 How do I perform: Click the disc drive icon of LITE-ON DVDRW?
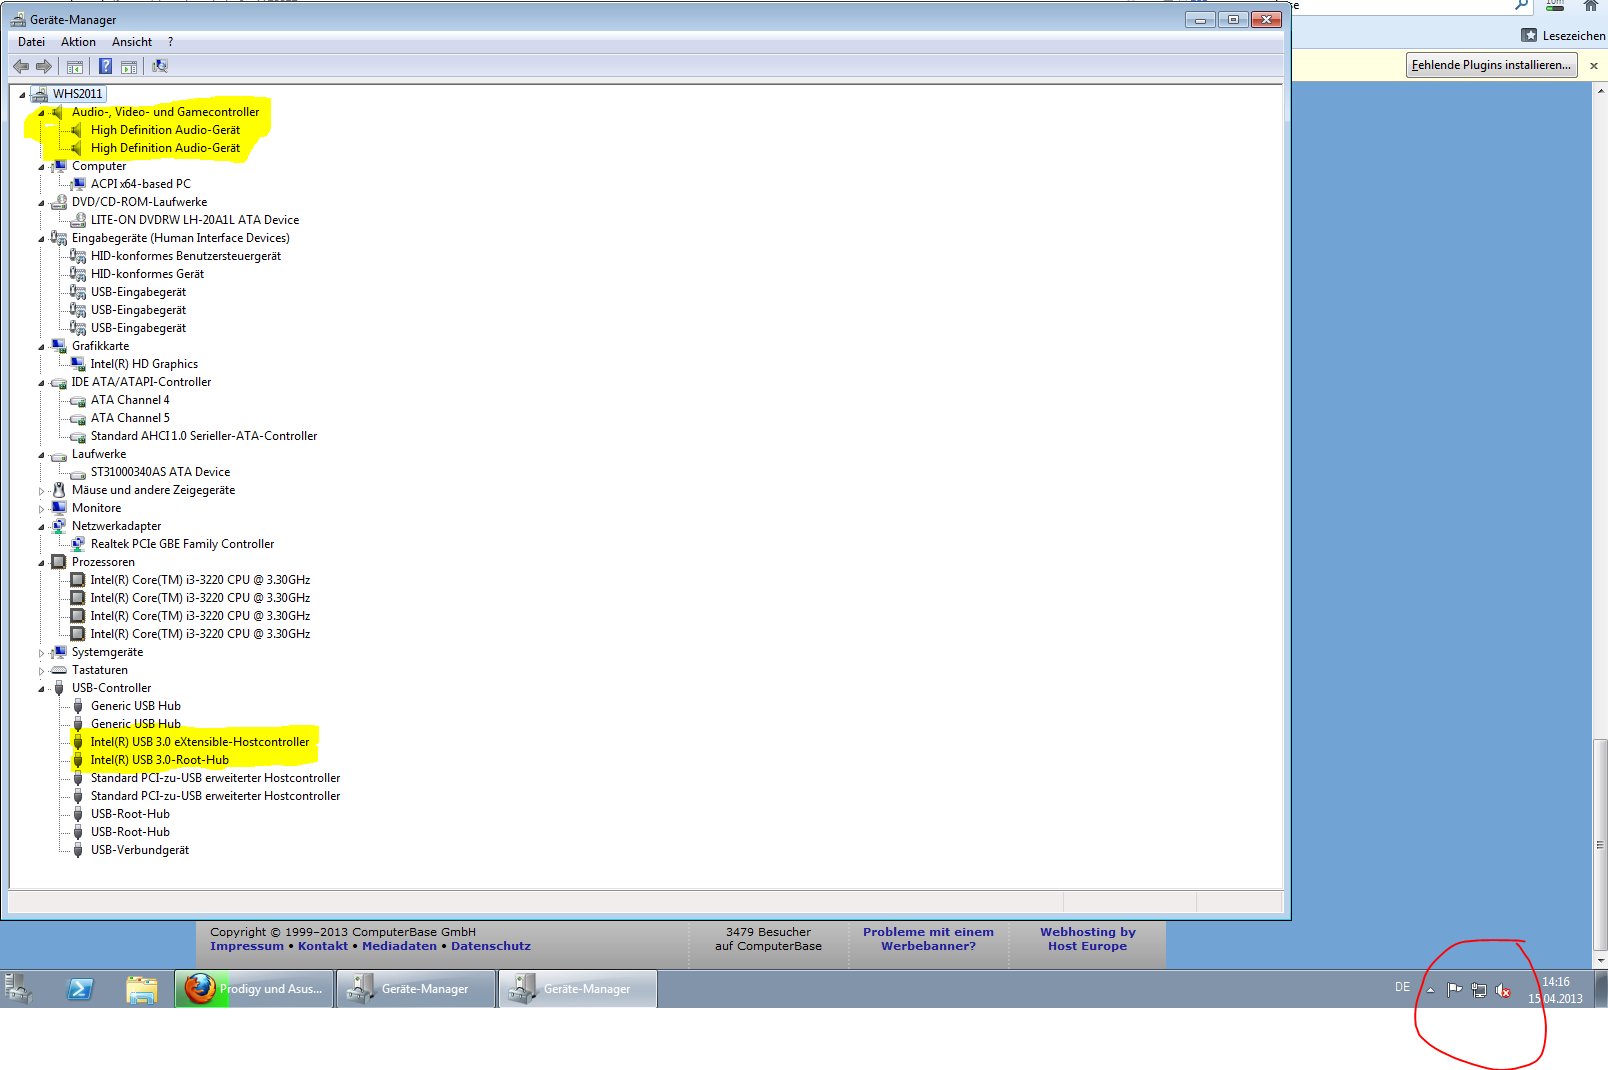coord(78,220)
